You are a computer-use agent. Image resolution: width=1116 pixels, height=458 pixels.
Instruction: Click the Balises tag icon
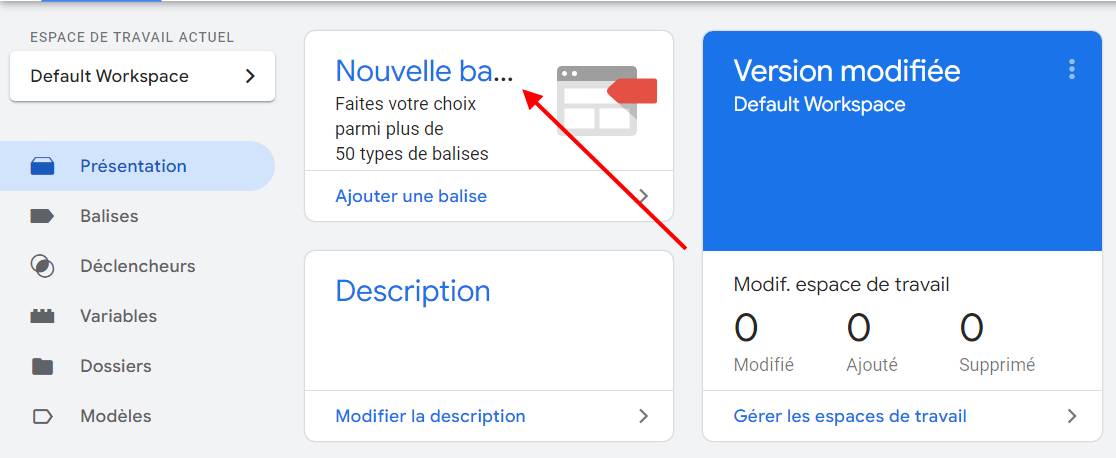42,216
